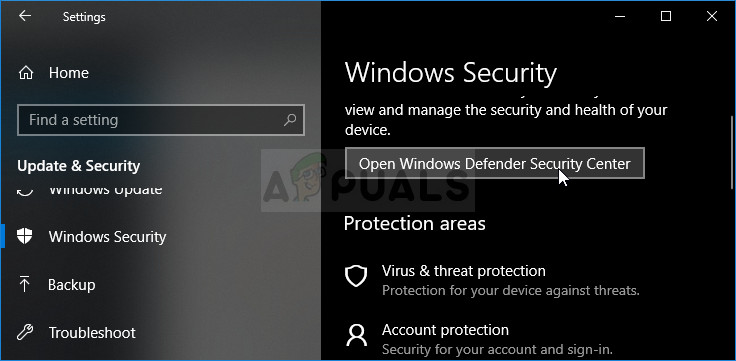Select the partially visible Windows Update item

[106, 191]
